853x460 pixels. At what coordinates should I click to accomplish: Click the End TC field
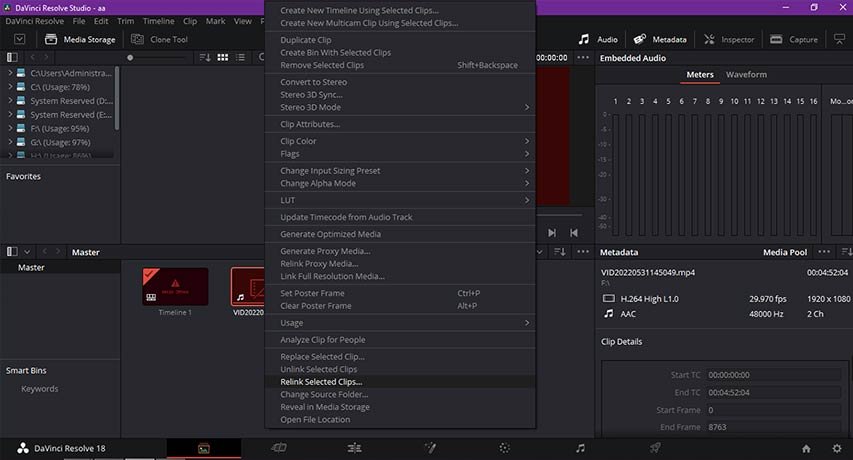774,392
